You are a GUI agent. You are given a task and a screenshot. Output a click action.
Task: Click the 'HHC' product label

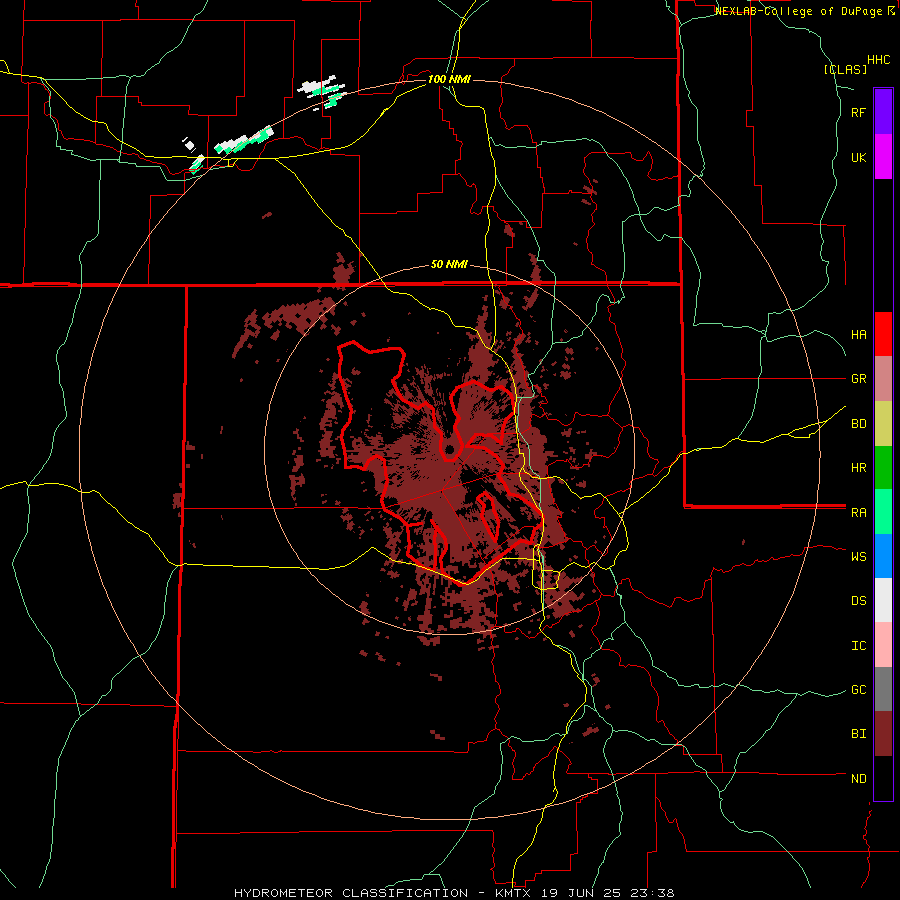(x=879, y=60)
